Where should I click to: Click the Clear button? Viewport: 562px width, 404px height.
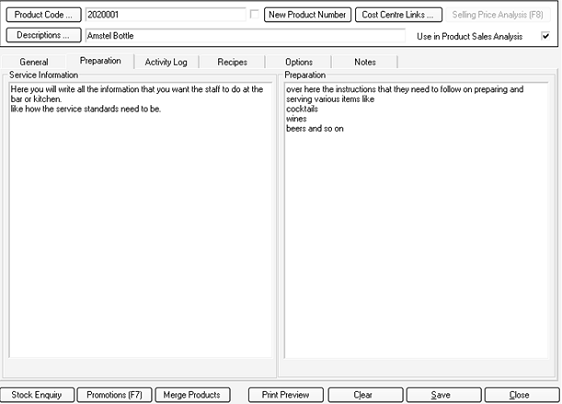(x=365, y=395)
